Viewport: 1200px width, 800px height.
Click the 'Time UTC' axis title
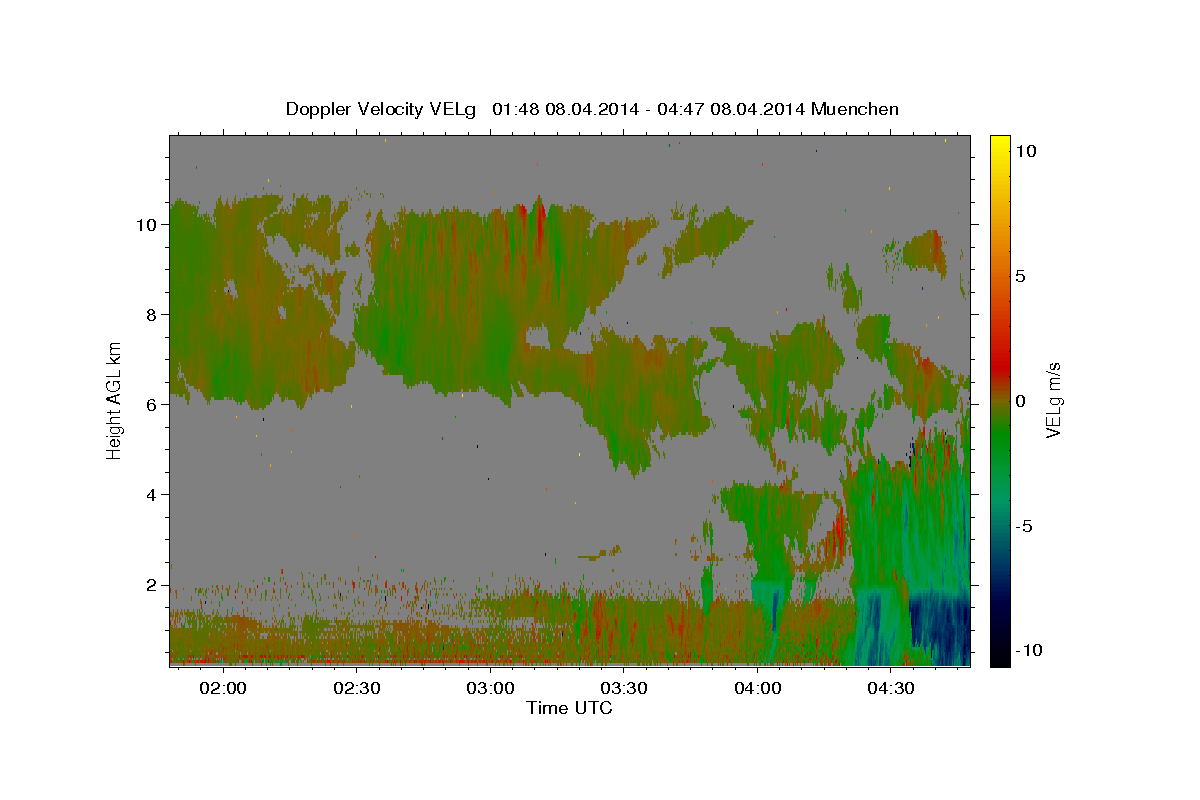click(x=569, y=708)
